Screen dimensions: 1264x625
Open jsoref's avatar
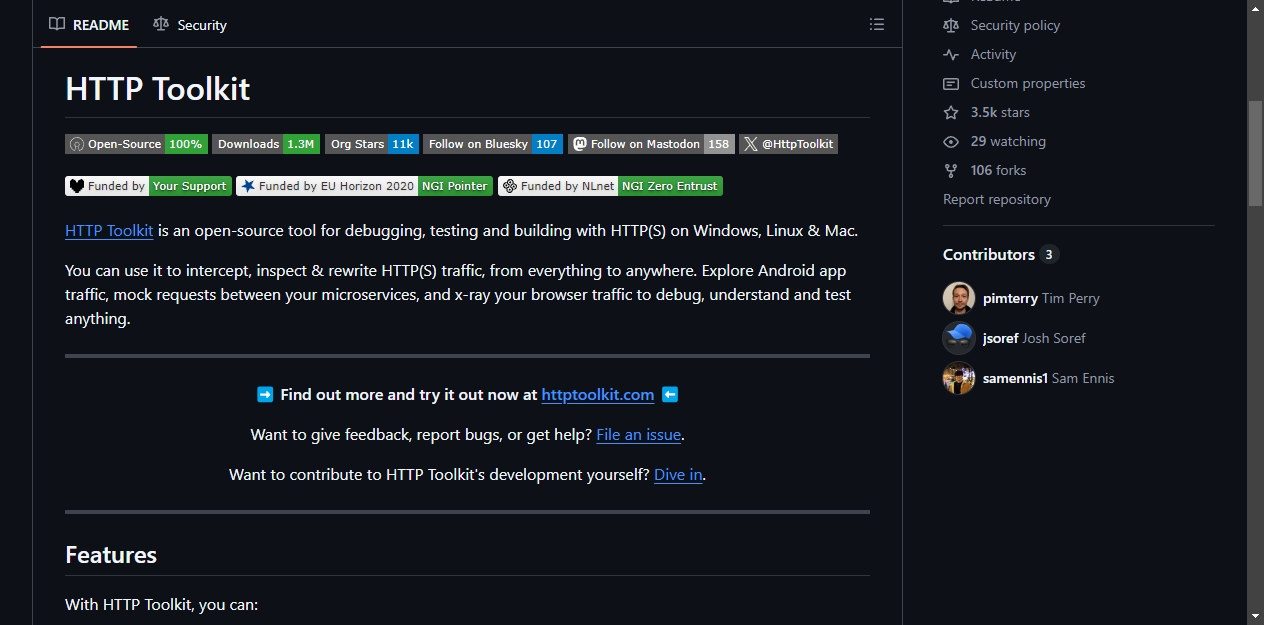[x=959, y=338]
